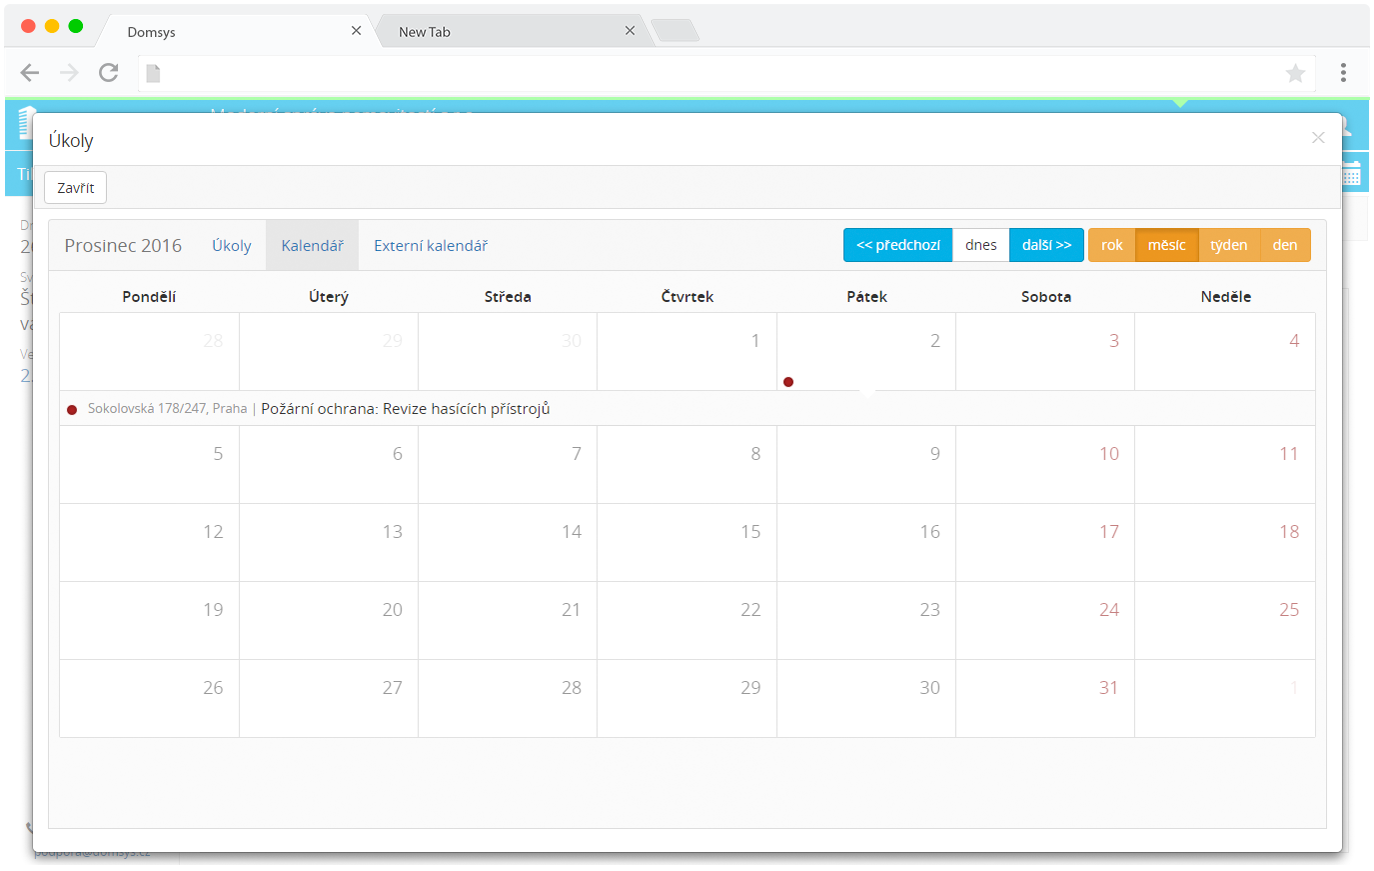Click the Pátek column header
1374x871 pixels.
tap(867, 296)
